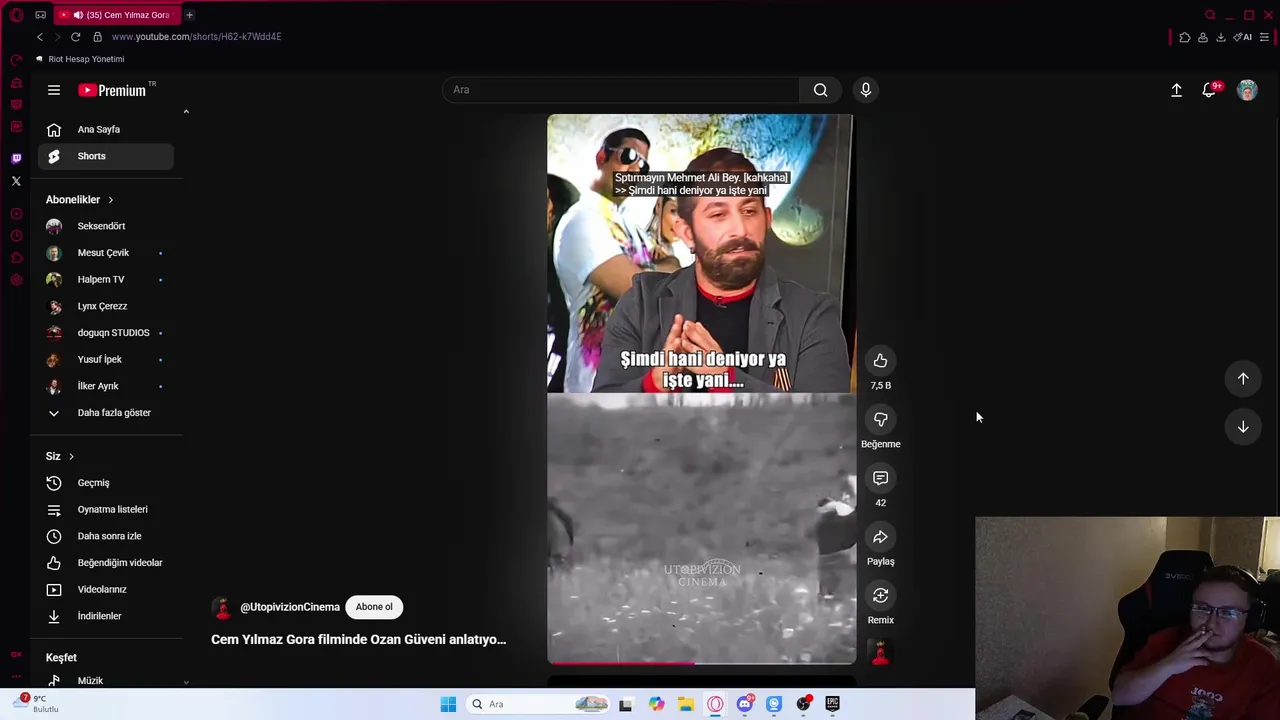This screenshot has height=720, width=1280.
Task: Open Mesut Çevik subscription channel
Action: 106,253
